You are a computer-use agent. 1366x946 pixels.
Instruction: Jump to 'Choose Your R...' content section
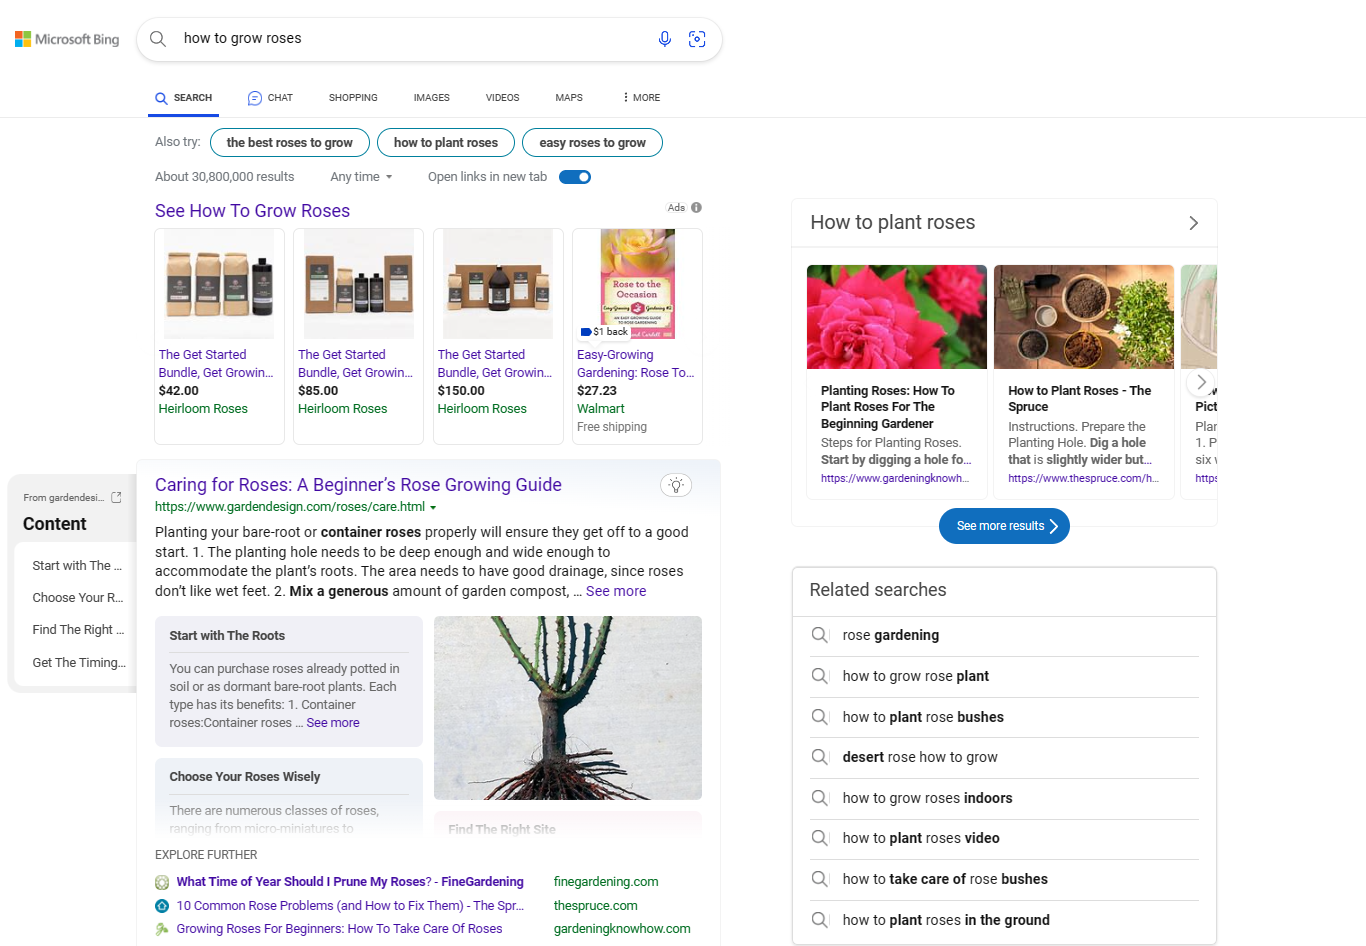tap(78, 598)
